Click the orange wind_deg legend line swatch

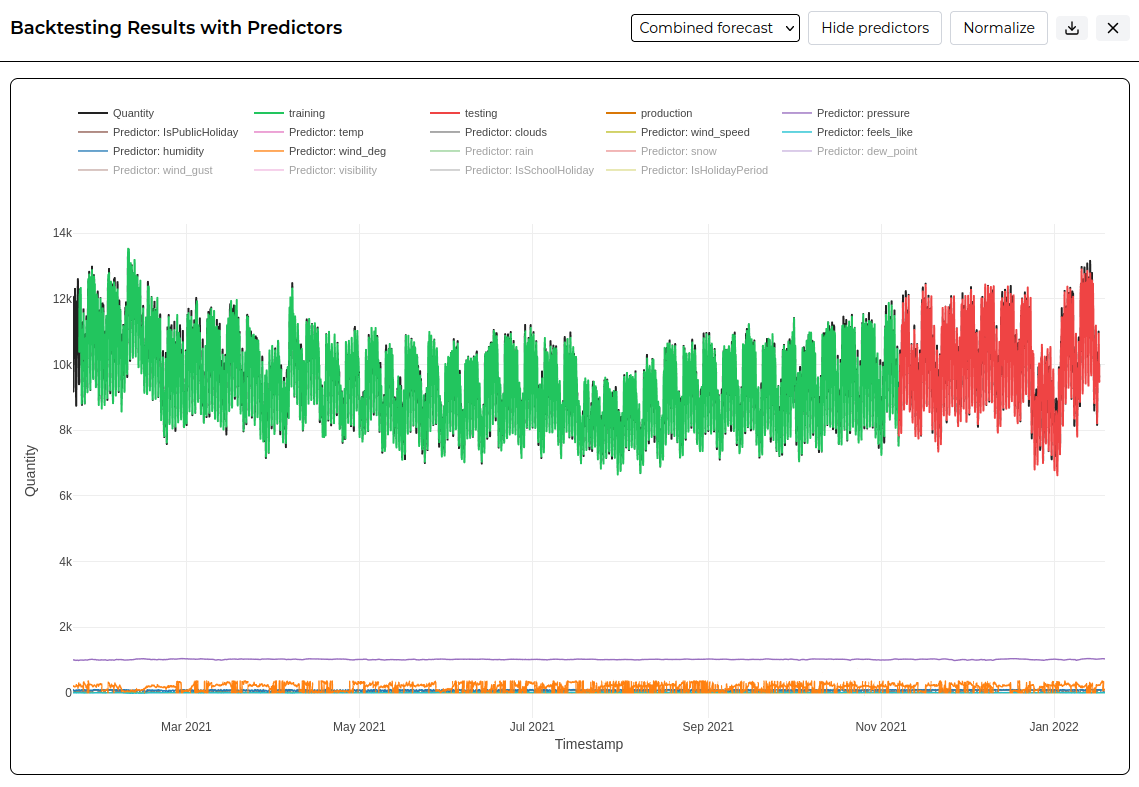pos(269,151)
